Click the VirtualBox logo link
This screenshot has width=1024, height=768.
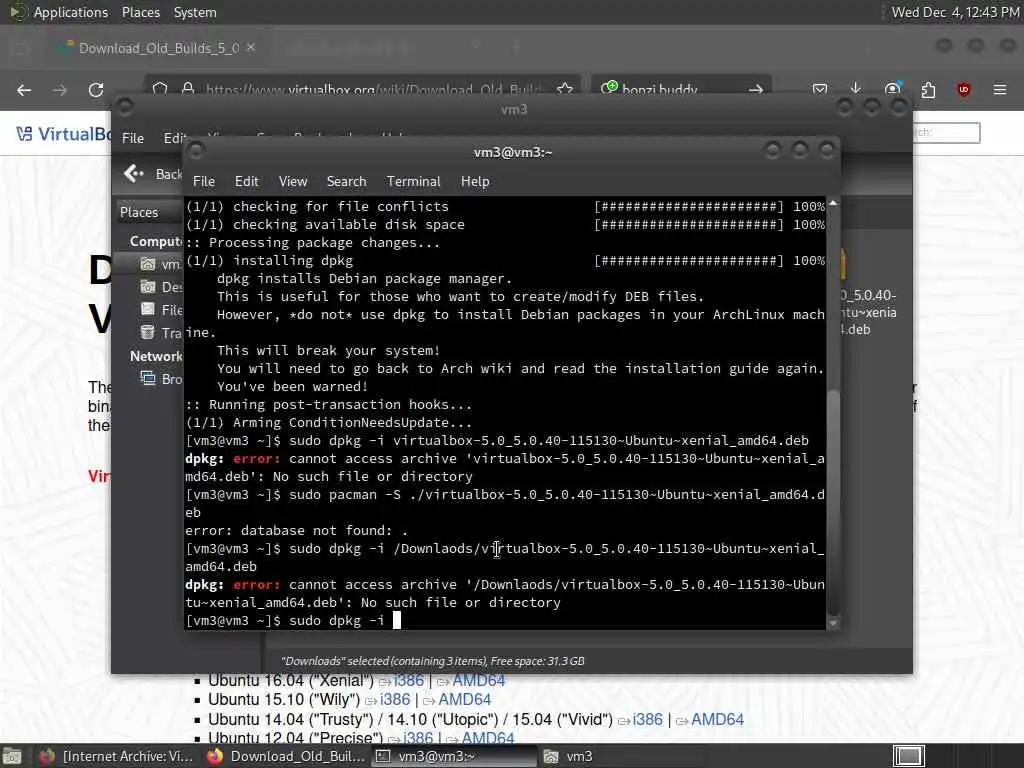point(64,134)
